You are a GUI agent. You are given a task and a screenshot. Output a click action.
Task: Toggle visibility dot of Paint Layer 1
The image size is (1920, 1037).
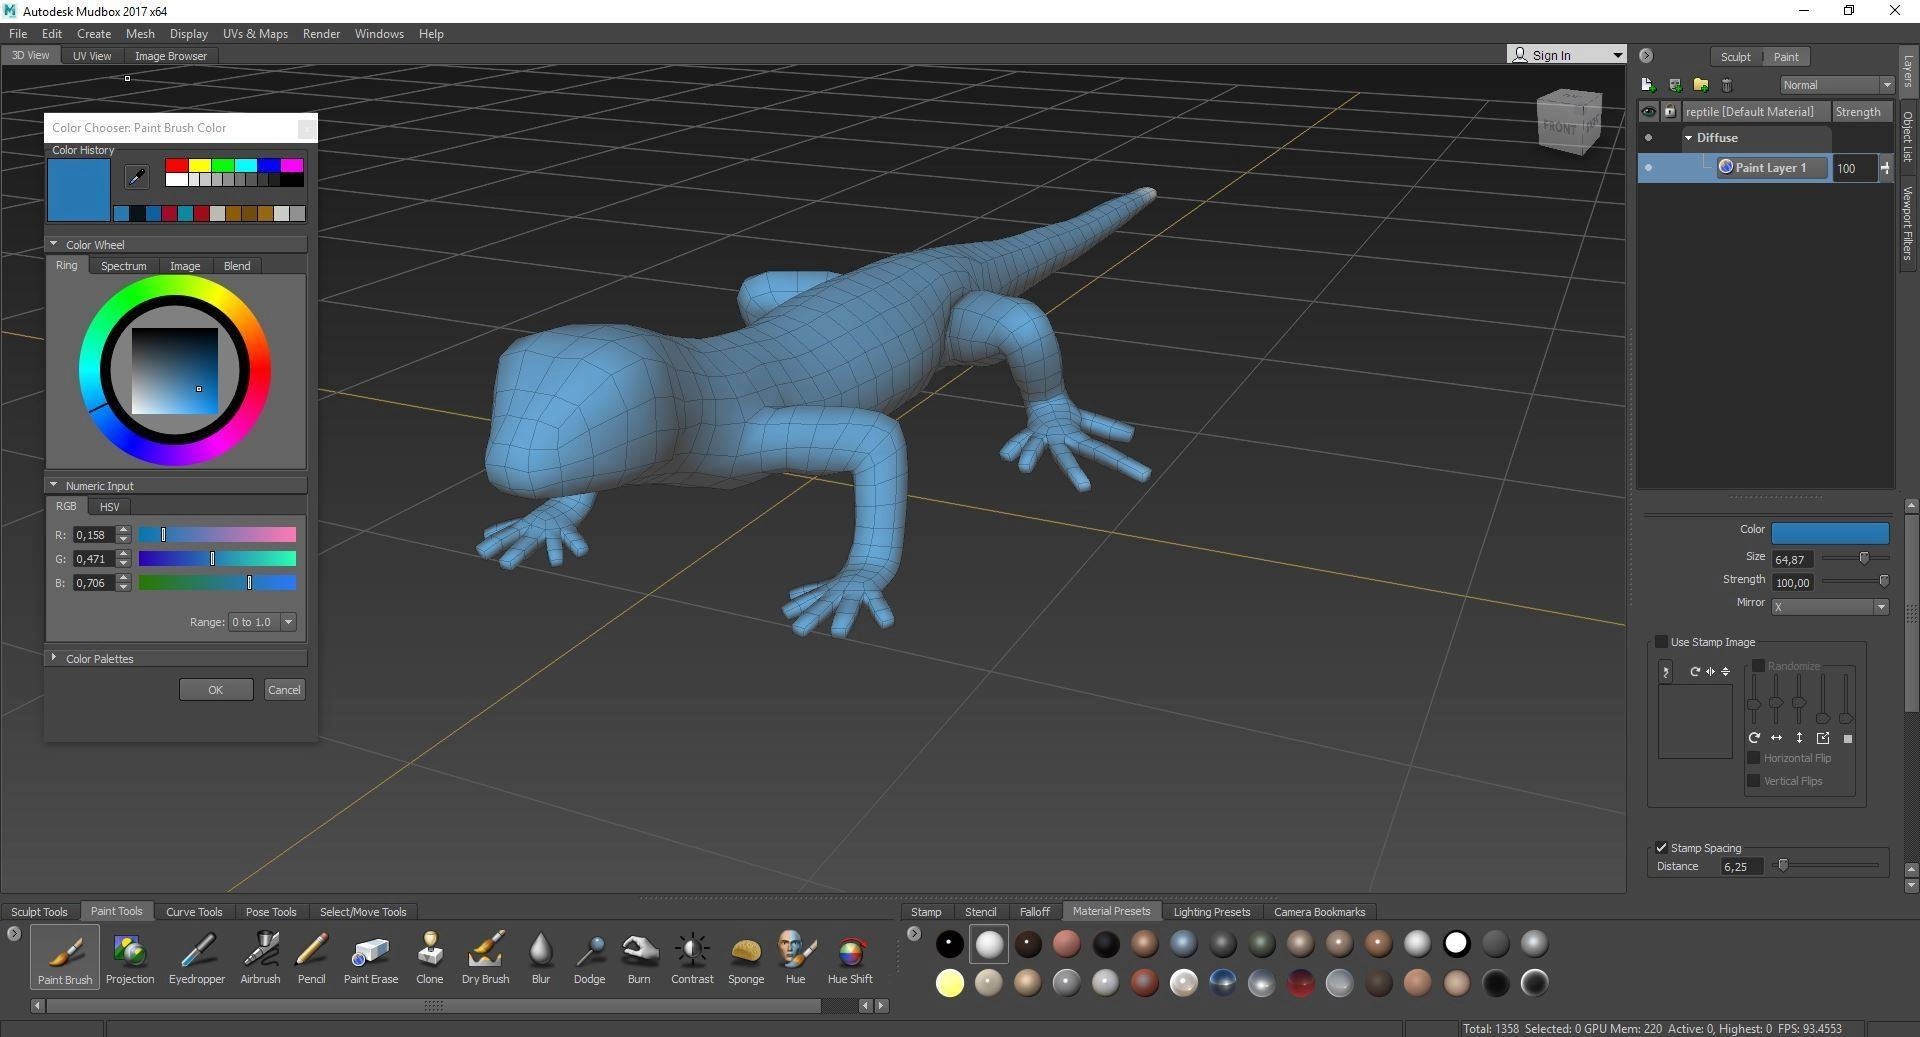(x=1648, y=168)
